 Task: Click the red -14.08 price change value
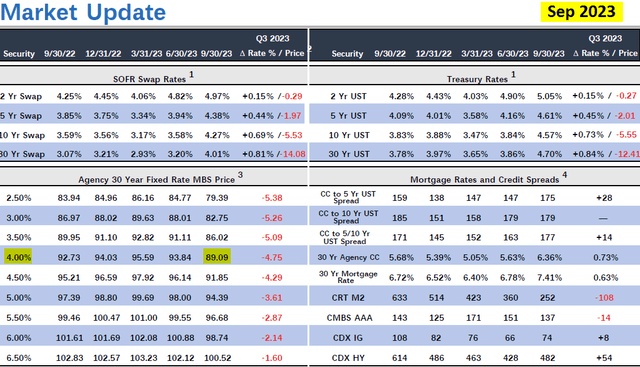click(x=293, y=154)
